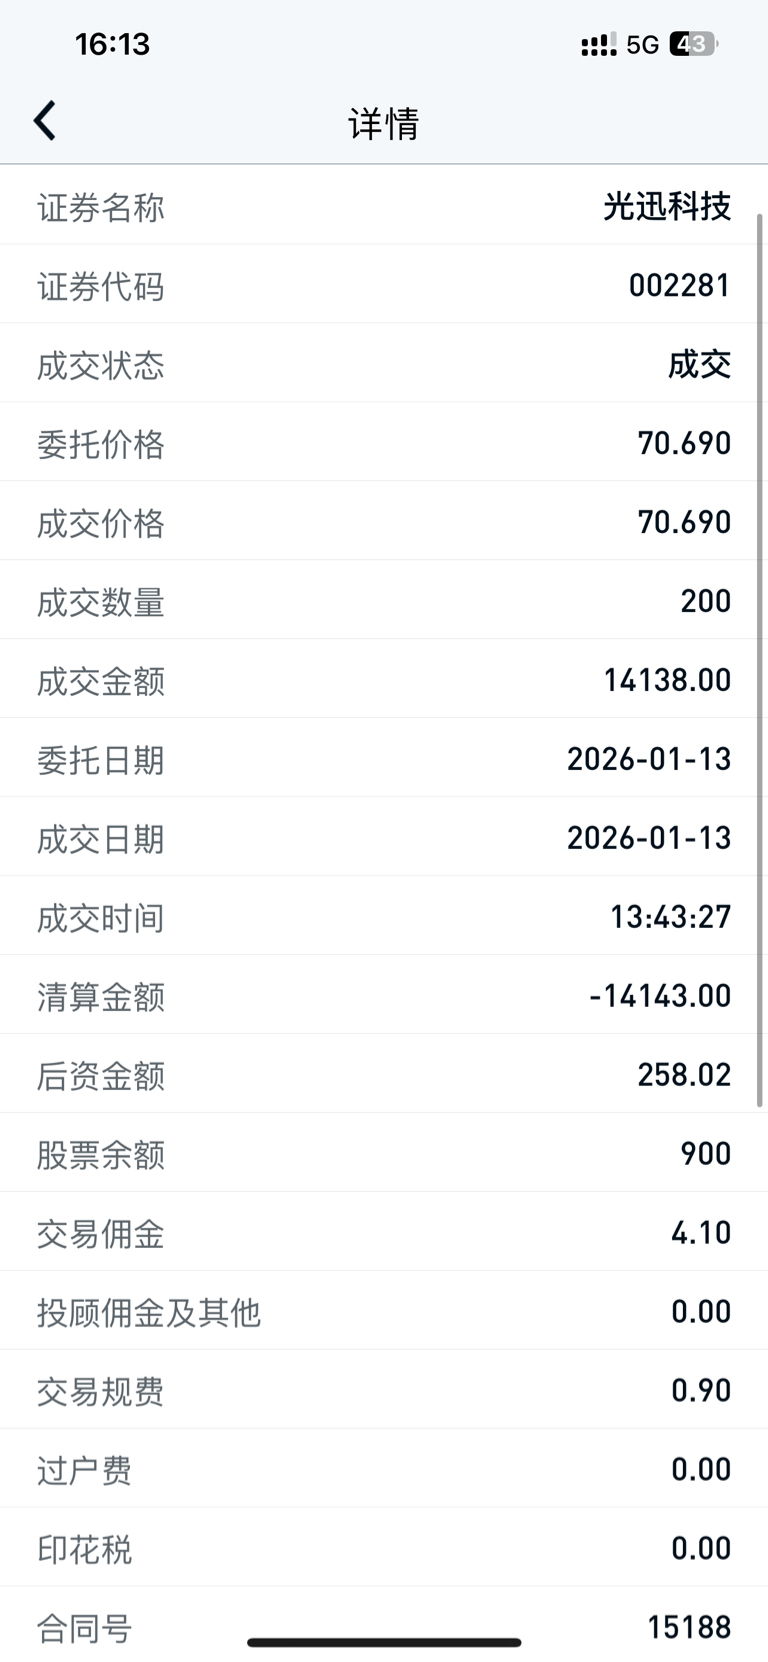Tap the 5G network indicator

tap(642, 45)
